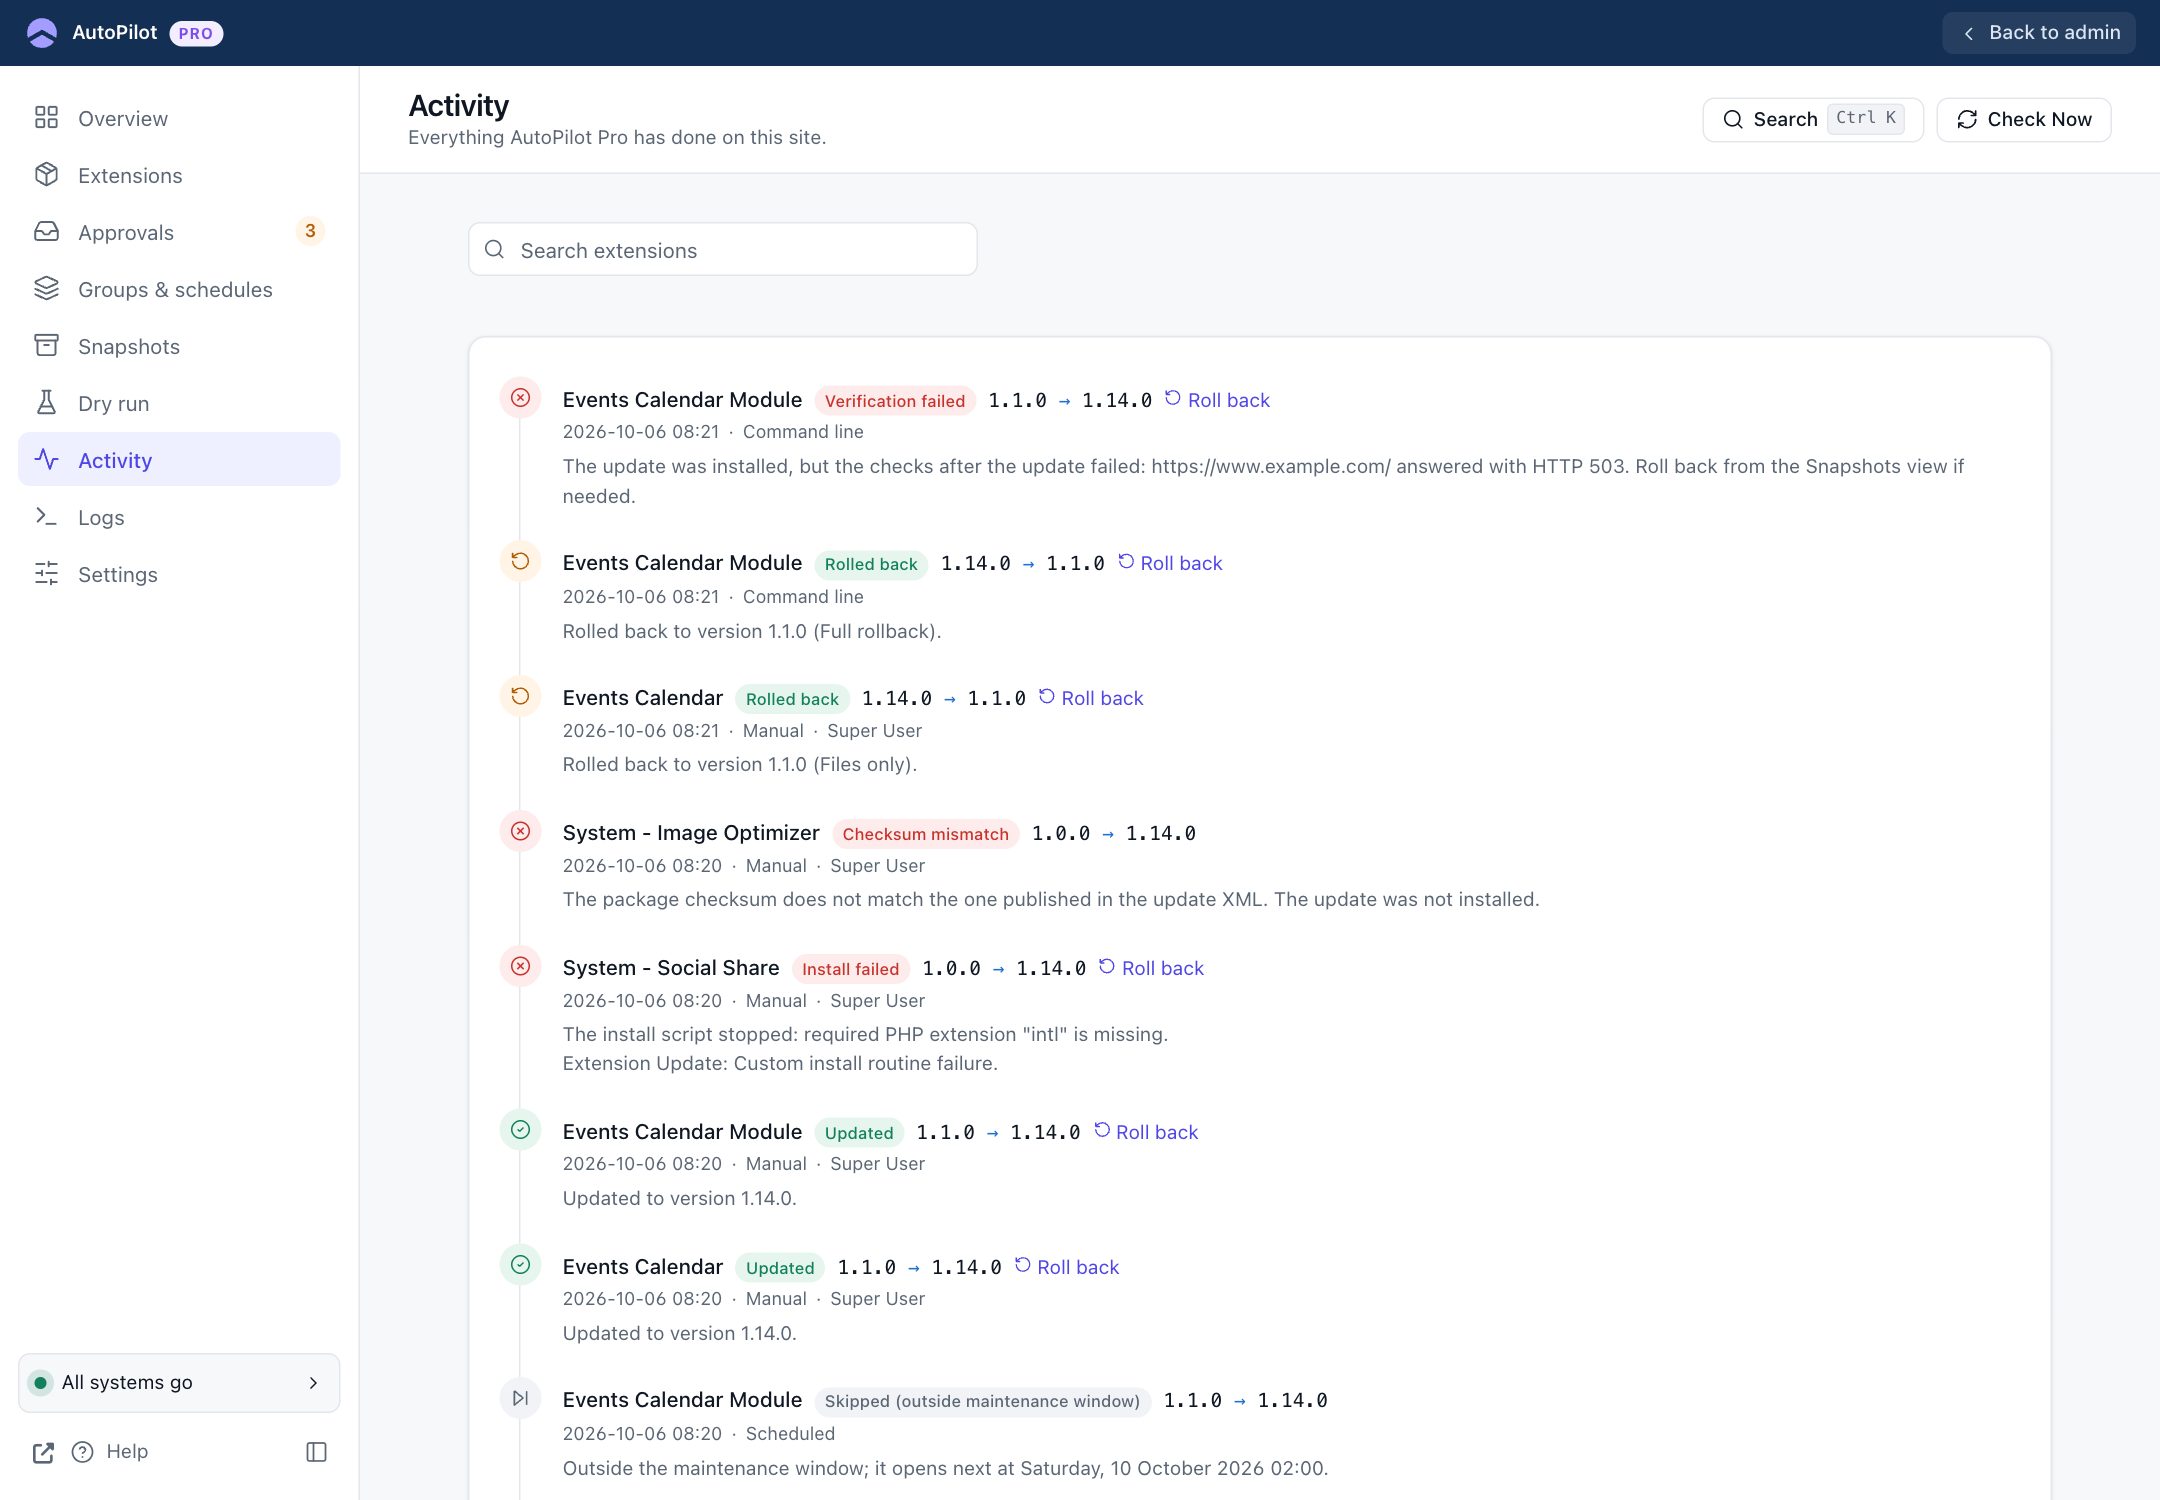Go to Extensions in sidebar
Viewport: 2160px width, 1500px height.
(x=179, y=175)
